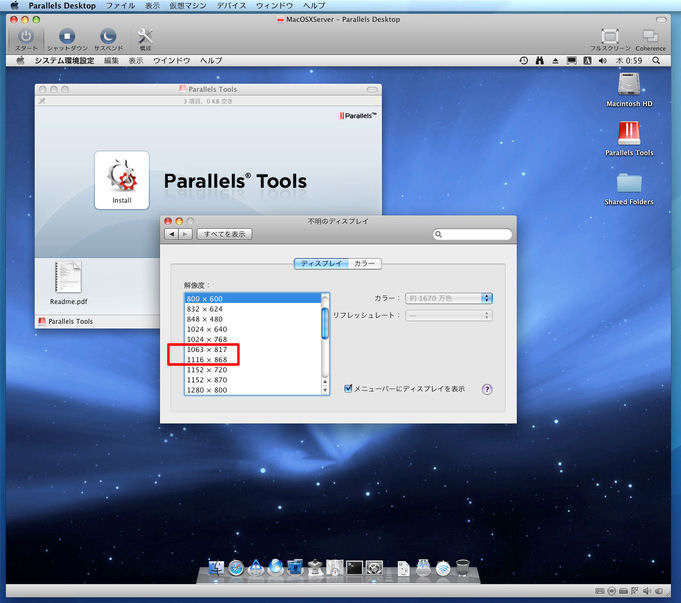681x603 pixels.
Task: Click the volume speaker icon in guest menu bar
Action: [602, 61]
